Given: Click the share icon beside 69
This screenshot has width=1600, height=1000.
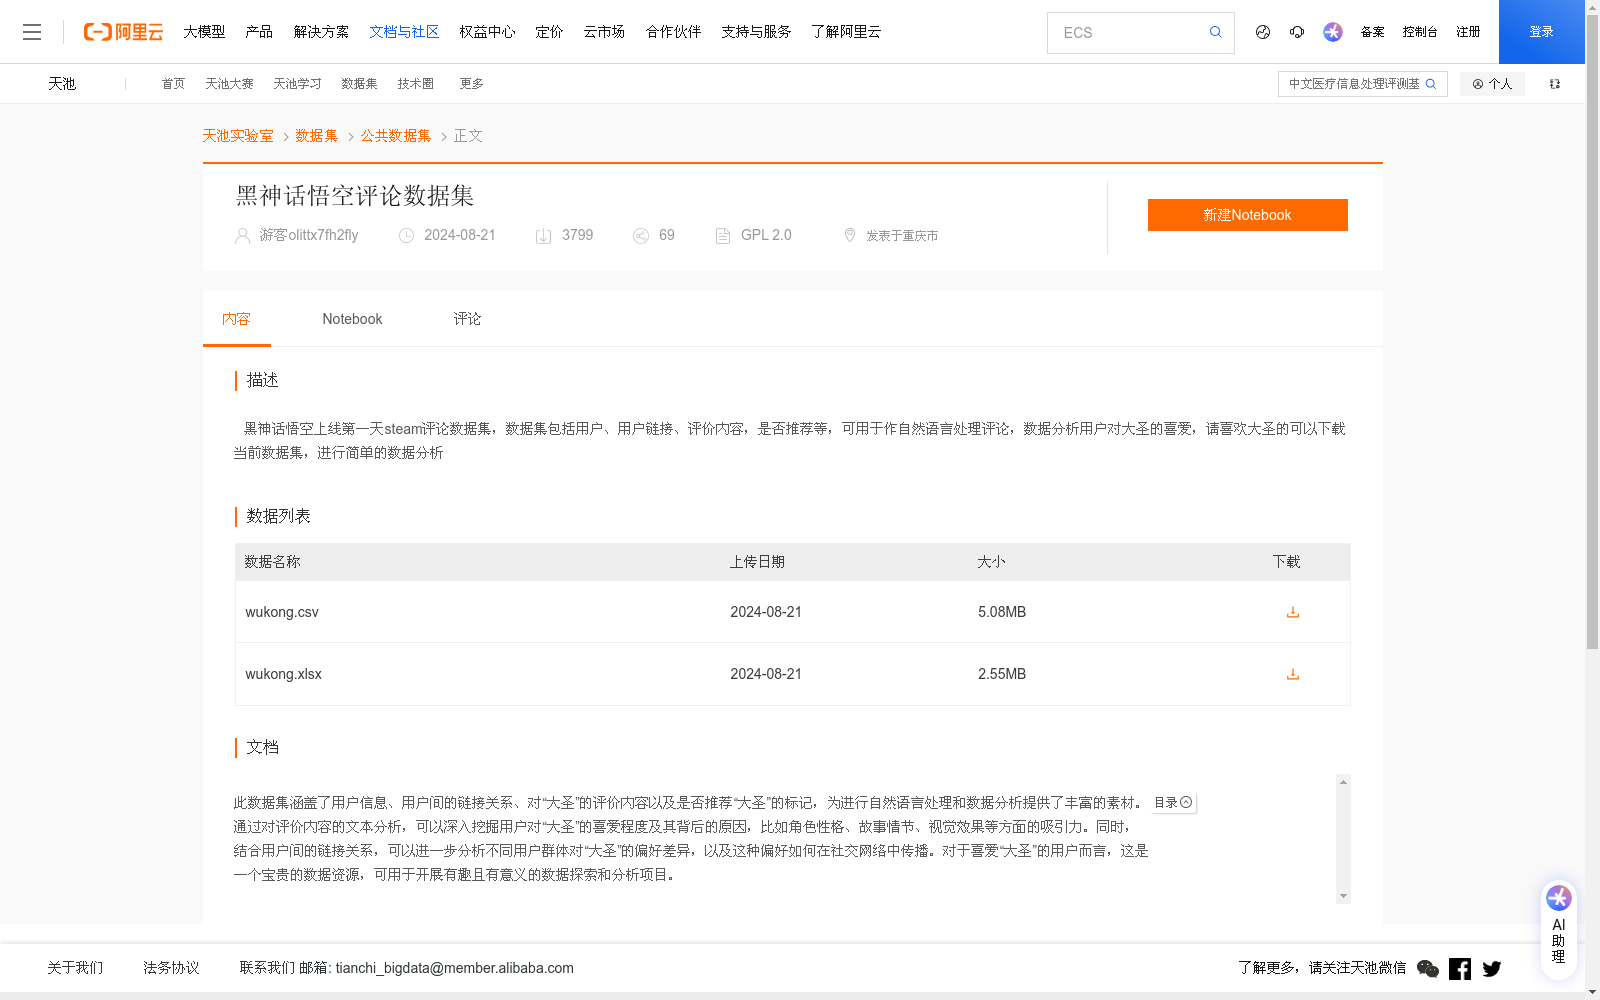Looking at the screenshot, I should point(641,236).
